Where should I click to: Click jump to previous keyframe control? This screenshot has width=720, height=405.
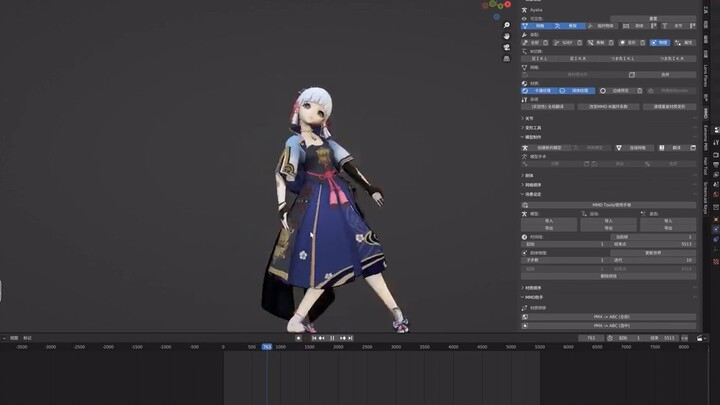tap(322, 338)
